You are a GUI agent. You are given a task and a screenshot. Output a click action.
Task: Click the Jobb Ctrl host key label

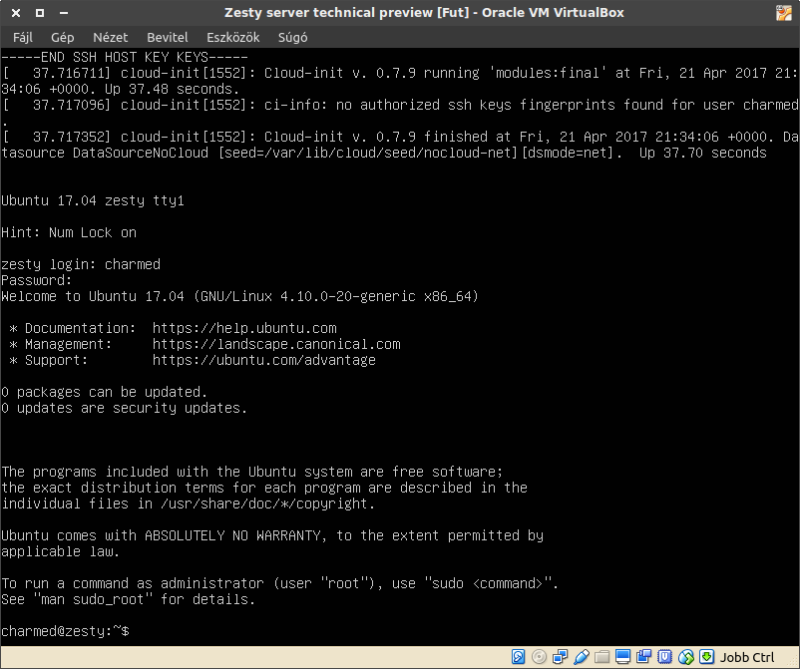click(747, 657)
